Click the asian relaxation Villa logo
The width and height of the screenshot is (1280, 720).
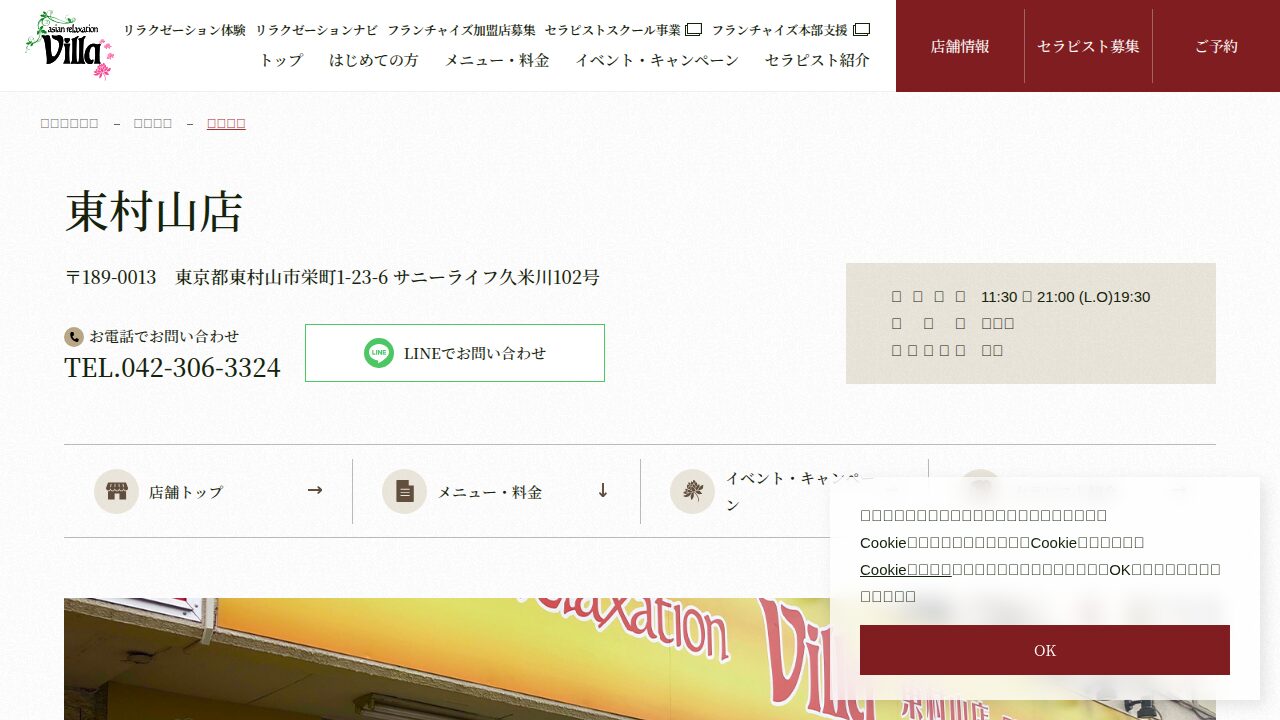(x=69, y=45)
